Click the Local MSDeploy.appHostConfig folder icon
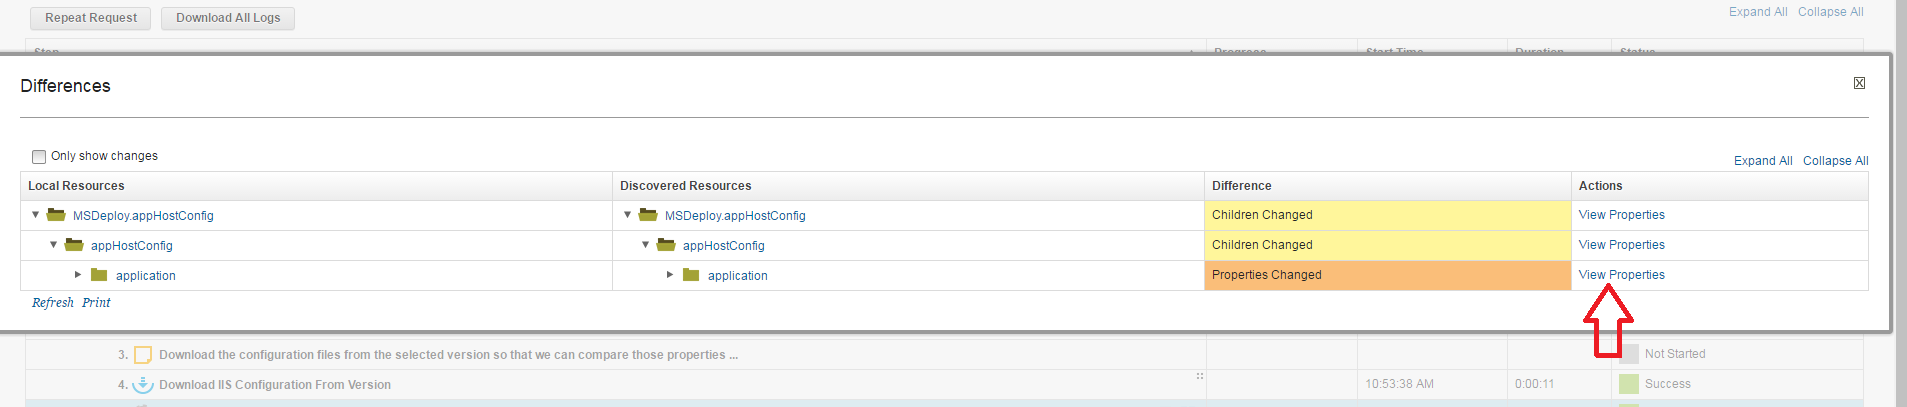Image resolution: width=1907 pixels, height=407 pixels. (56, 215)
